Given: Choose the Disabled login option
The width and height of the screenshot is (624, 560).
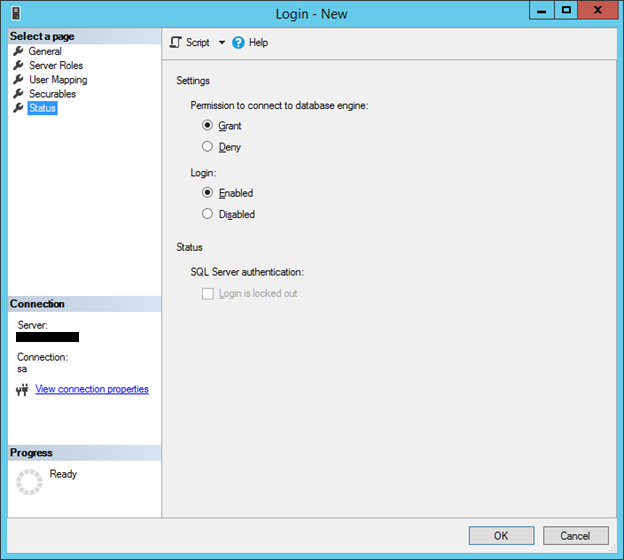Looking at the screenshot, I should pyautogui.click(x=207, y=214).
